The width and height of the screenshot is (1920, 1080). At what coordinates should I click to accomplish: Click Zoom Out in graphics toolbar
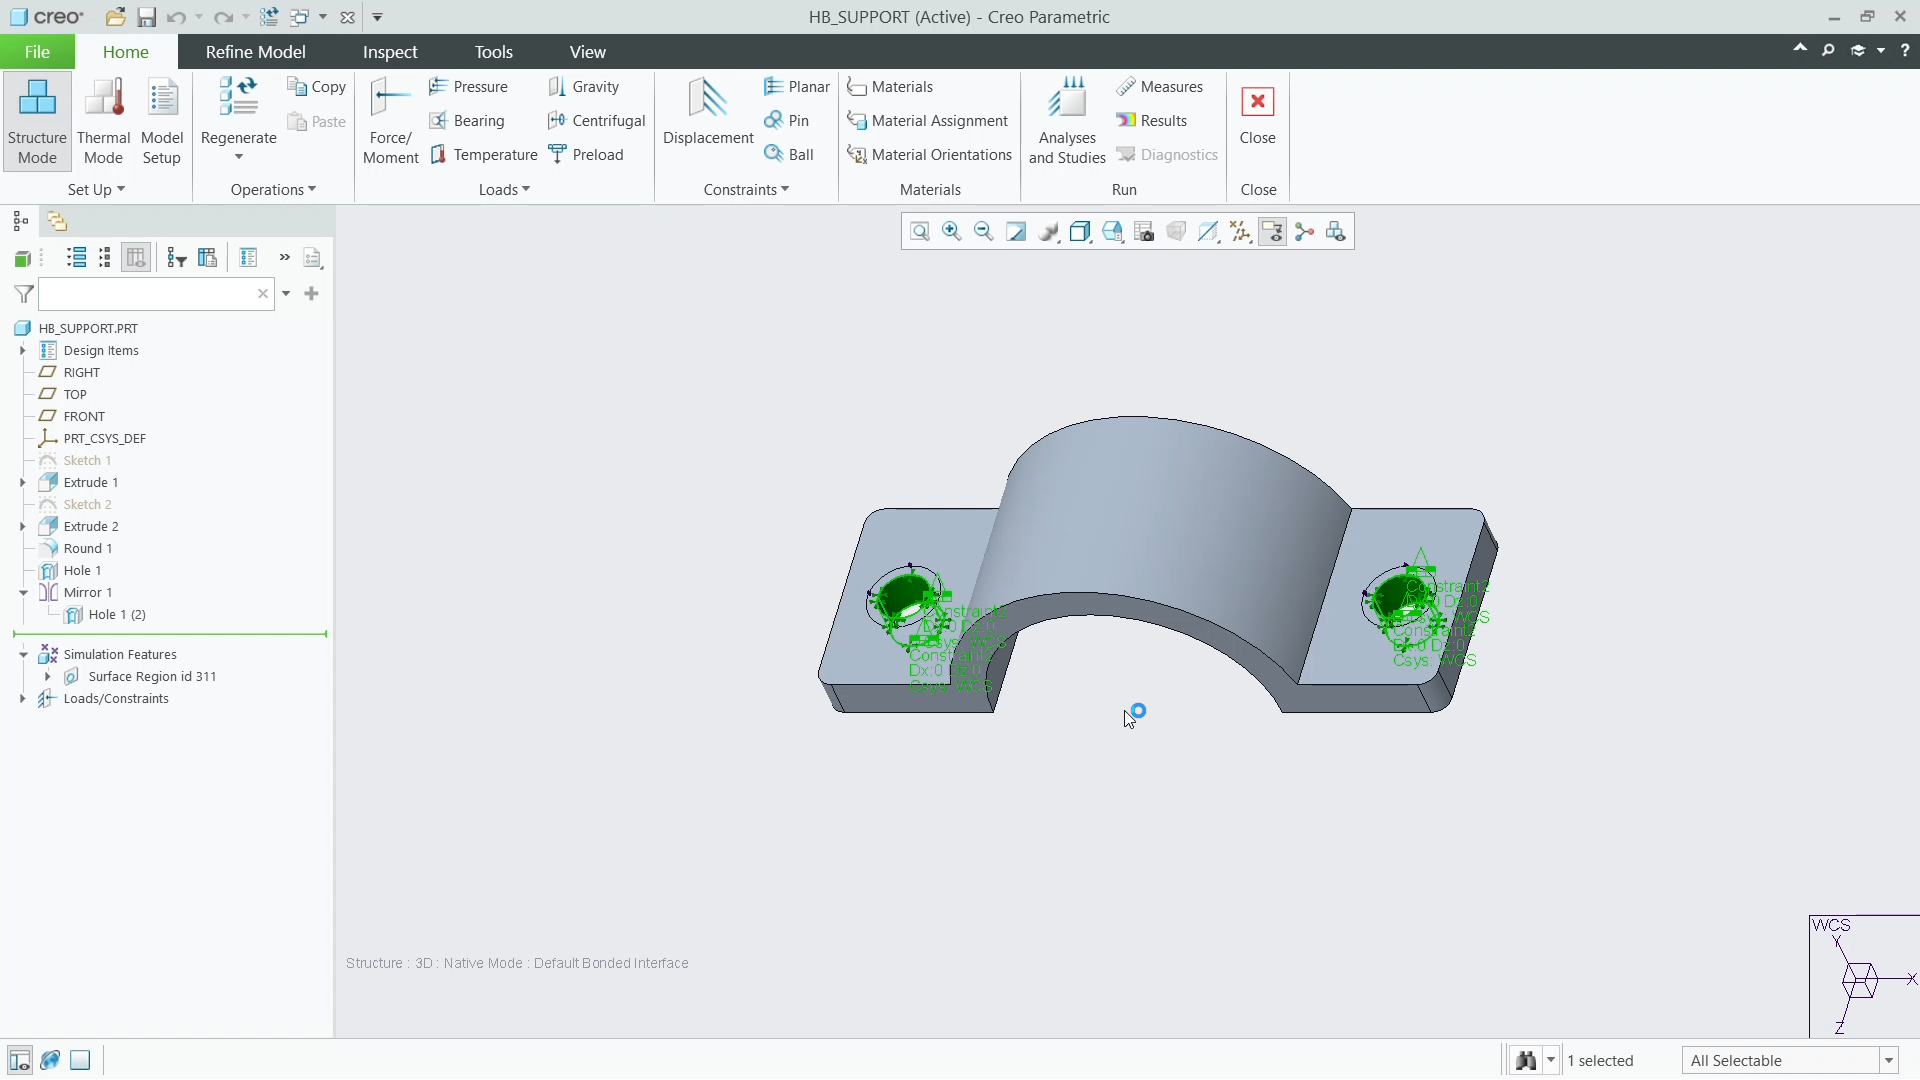[984, 232]
